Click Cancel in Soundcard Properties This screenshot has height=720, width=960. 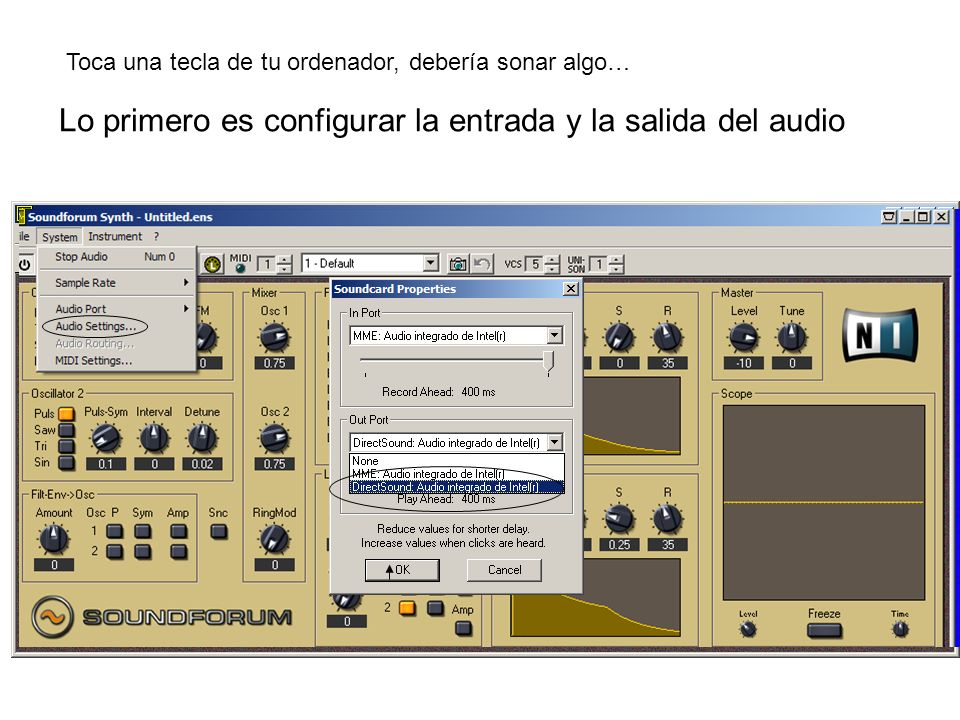click(x=504, y=570)
